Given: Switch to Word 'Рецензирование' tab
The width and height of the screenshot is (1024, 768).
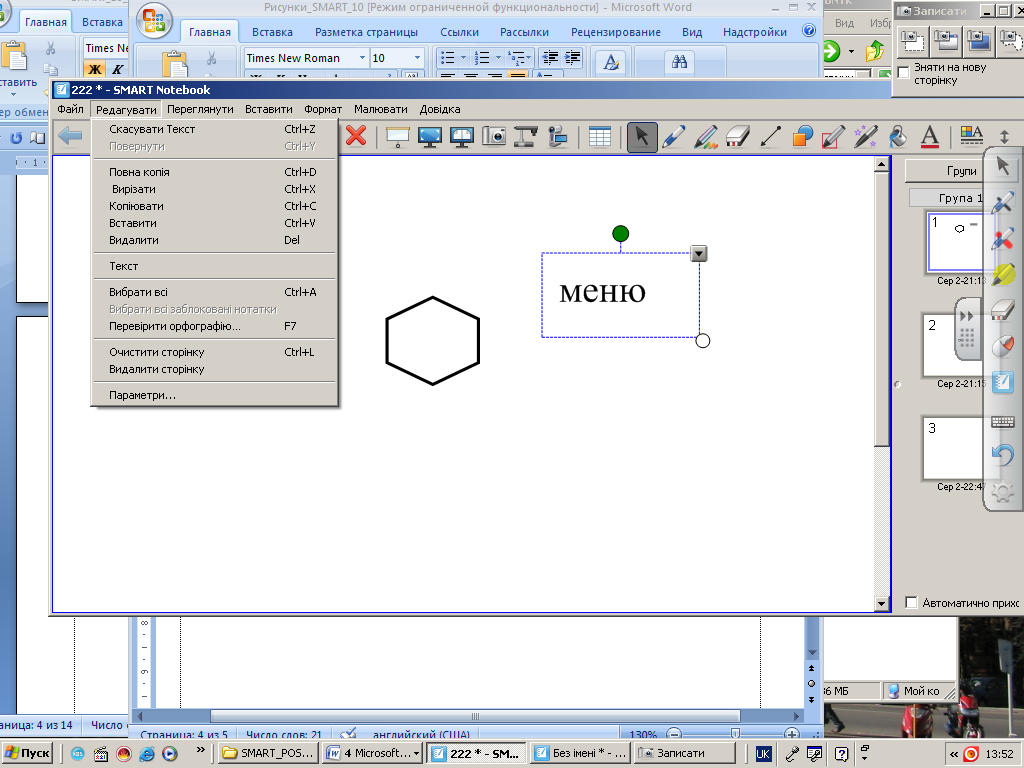Looking at the screenshot, I should click(616, 32).
